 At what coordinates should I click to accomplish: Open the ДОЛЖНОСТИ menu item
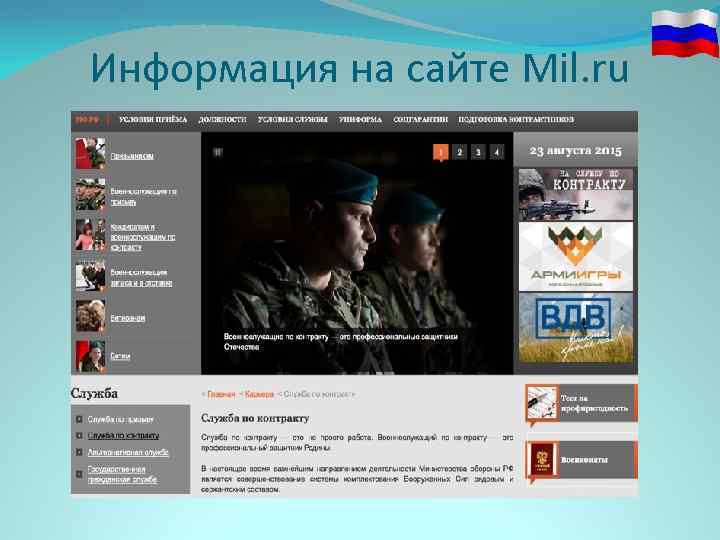coord(222,119)
